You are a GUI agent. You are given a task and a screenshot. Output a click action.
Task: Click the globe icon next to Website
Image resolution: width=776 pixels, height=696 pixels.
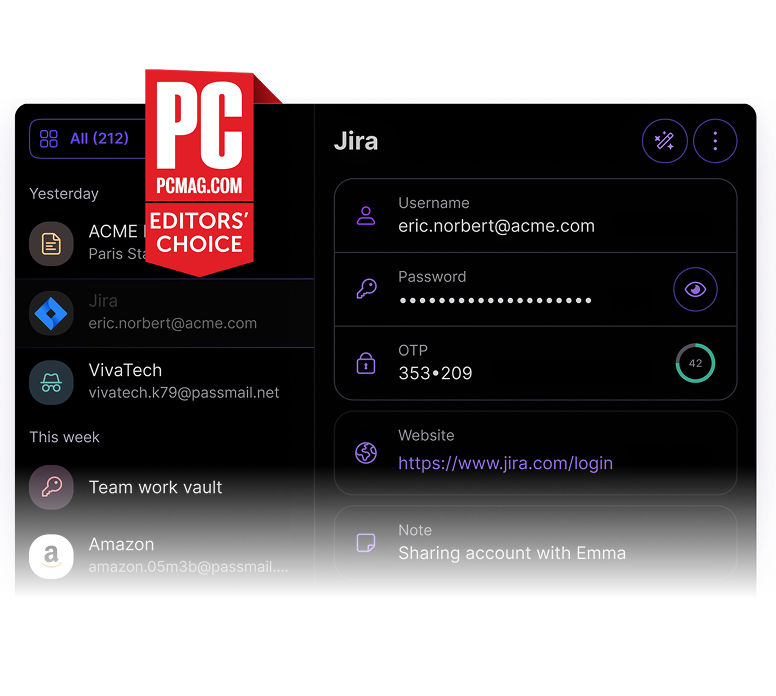[x=366, y=453]
